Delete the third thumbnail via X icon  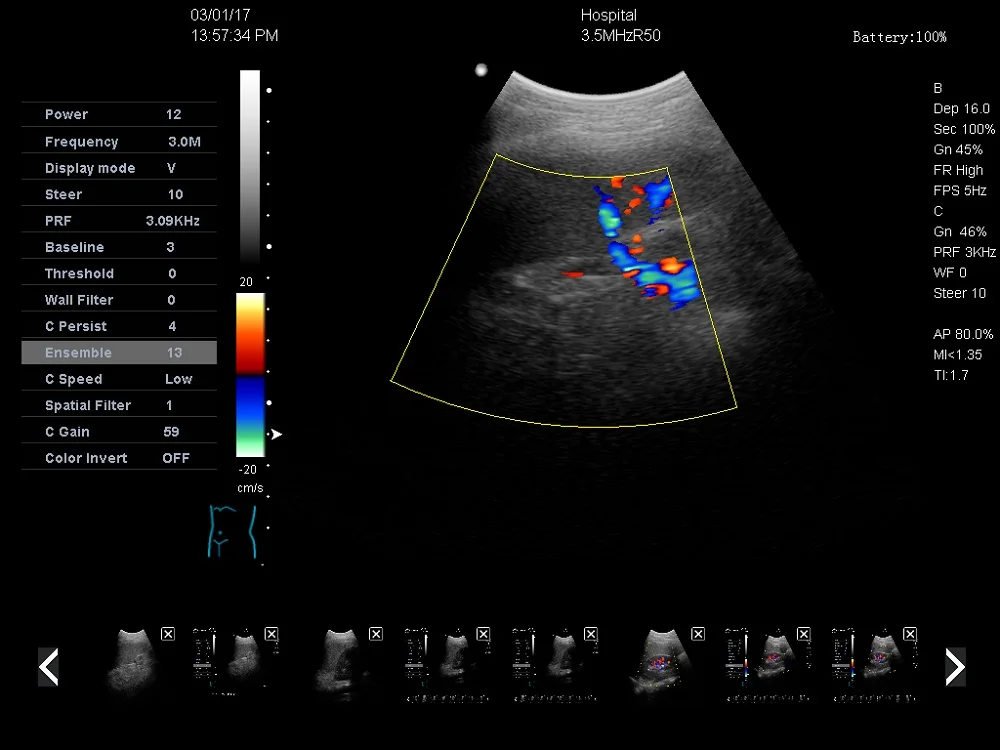point(376,634)
